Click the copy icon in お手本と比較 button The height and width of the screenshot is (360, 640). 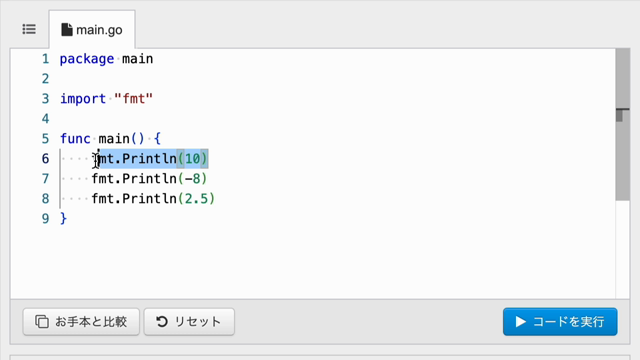42,322
